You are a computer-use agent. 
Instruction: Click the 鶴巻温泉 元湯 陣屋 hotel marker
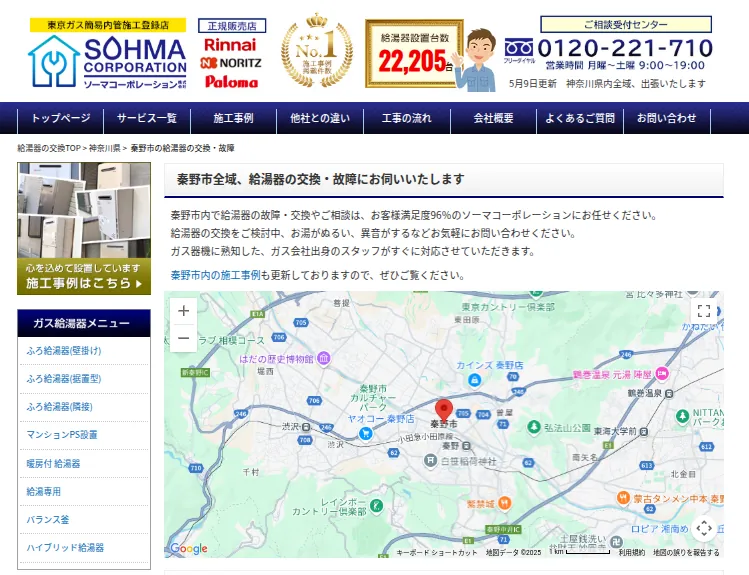(x=662, y=374)
